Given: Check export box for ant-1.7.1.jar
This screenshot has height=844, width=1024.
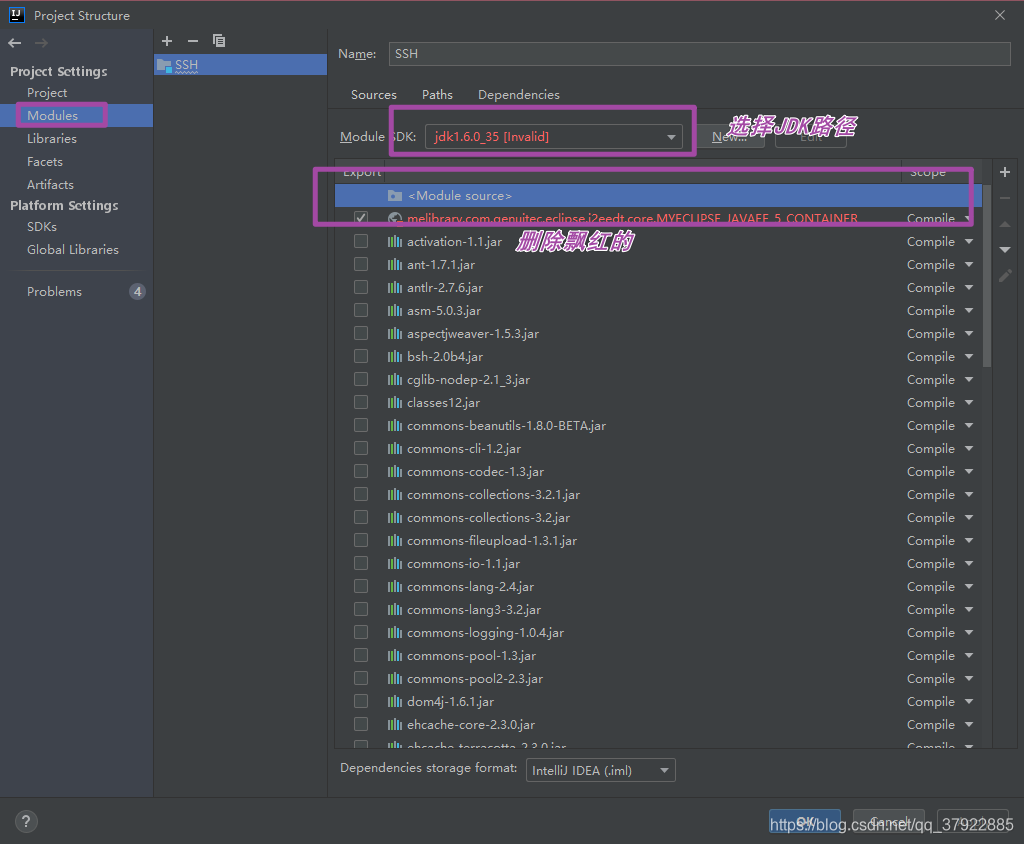Looking at the screenshot, I should [x=360, y=264].
